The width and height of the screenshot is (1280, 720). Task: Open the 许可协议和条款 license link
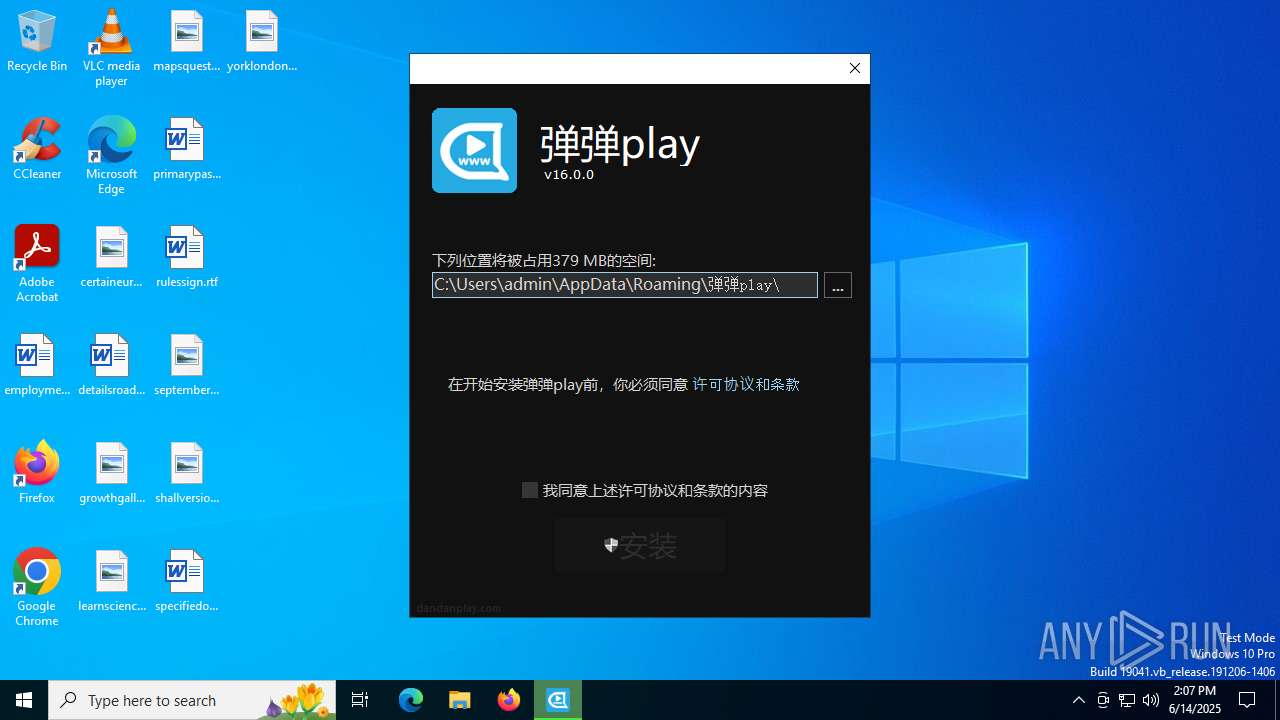[x=746, y=384]
